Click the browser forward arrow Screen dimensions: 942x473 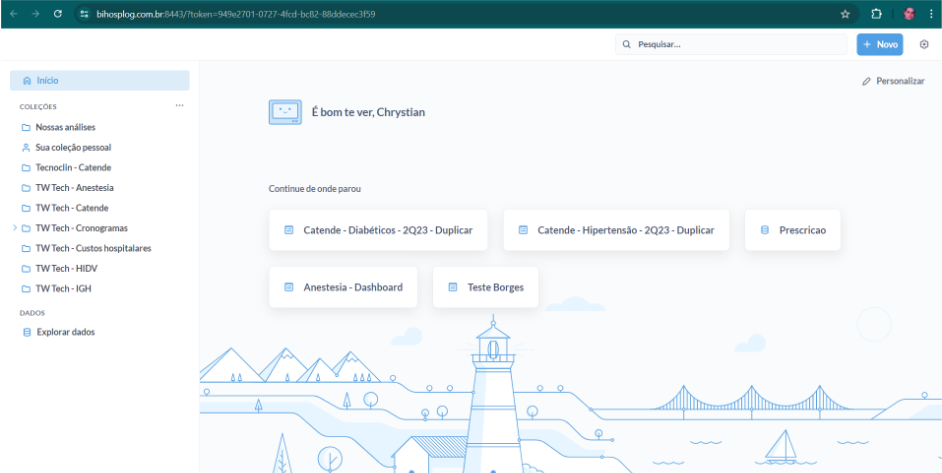[35, 14]
